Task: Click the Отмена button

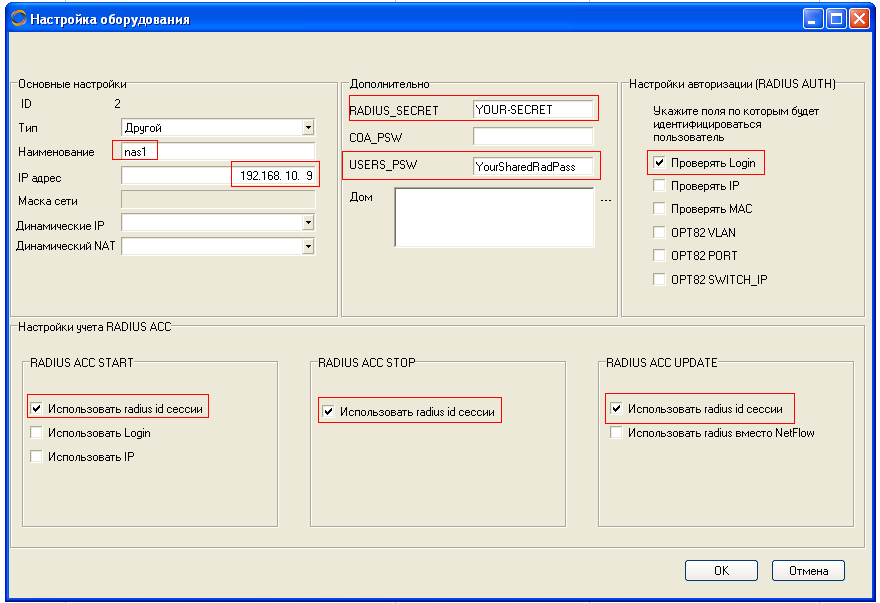Action: coord(808,571)
